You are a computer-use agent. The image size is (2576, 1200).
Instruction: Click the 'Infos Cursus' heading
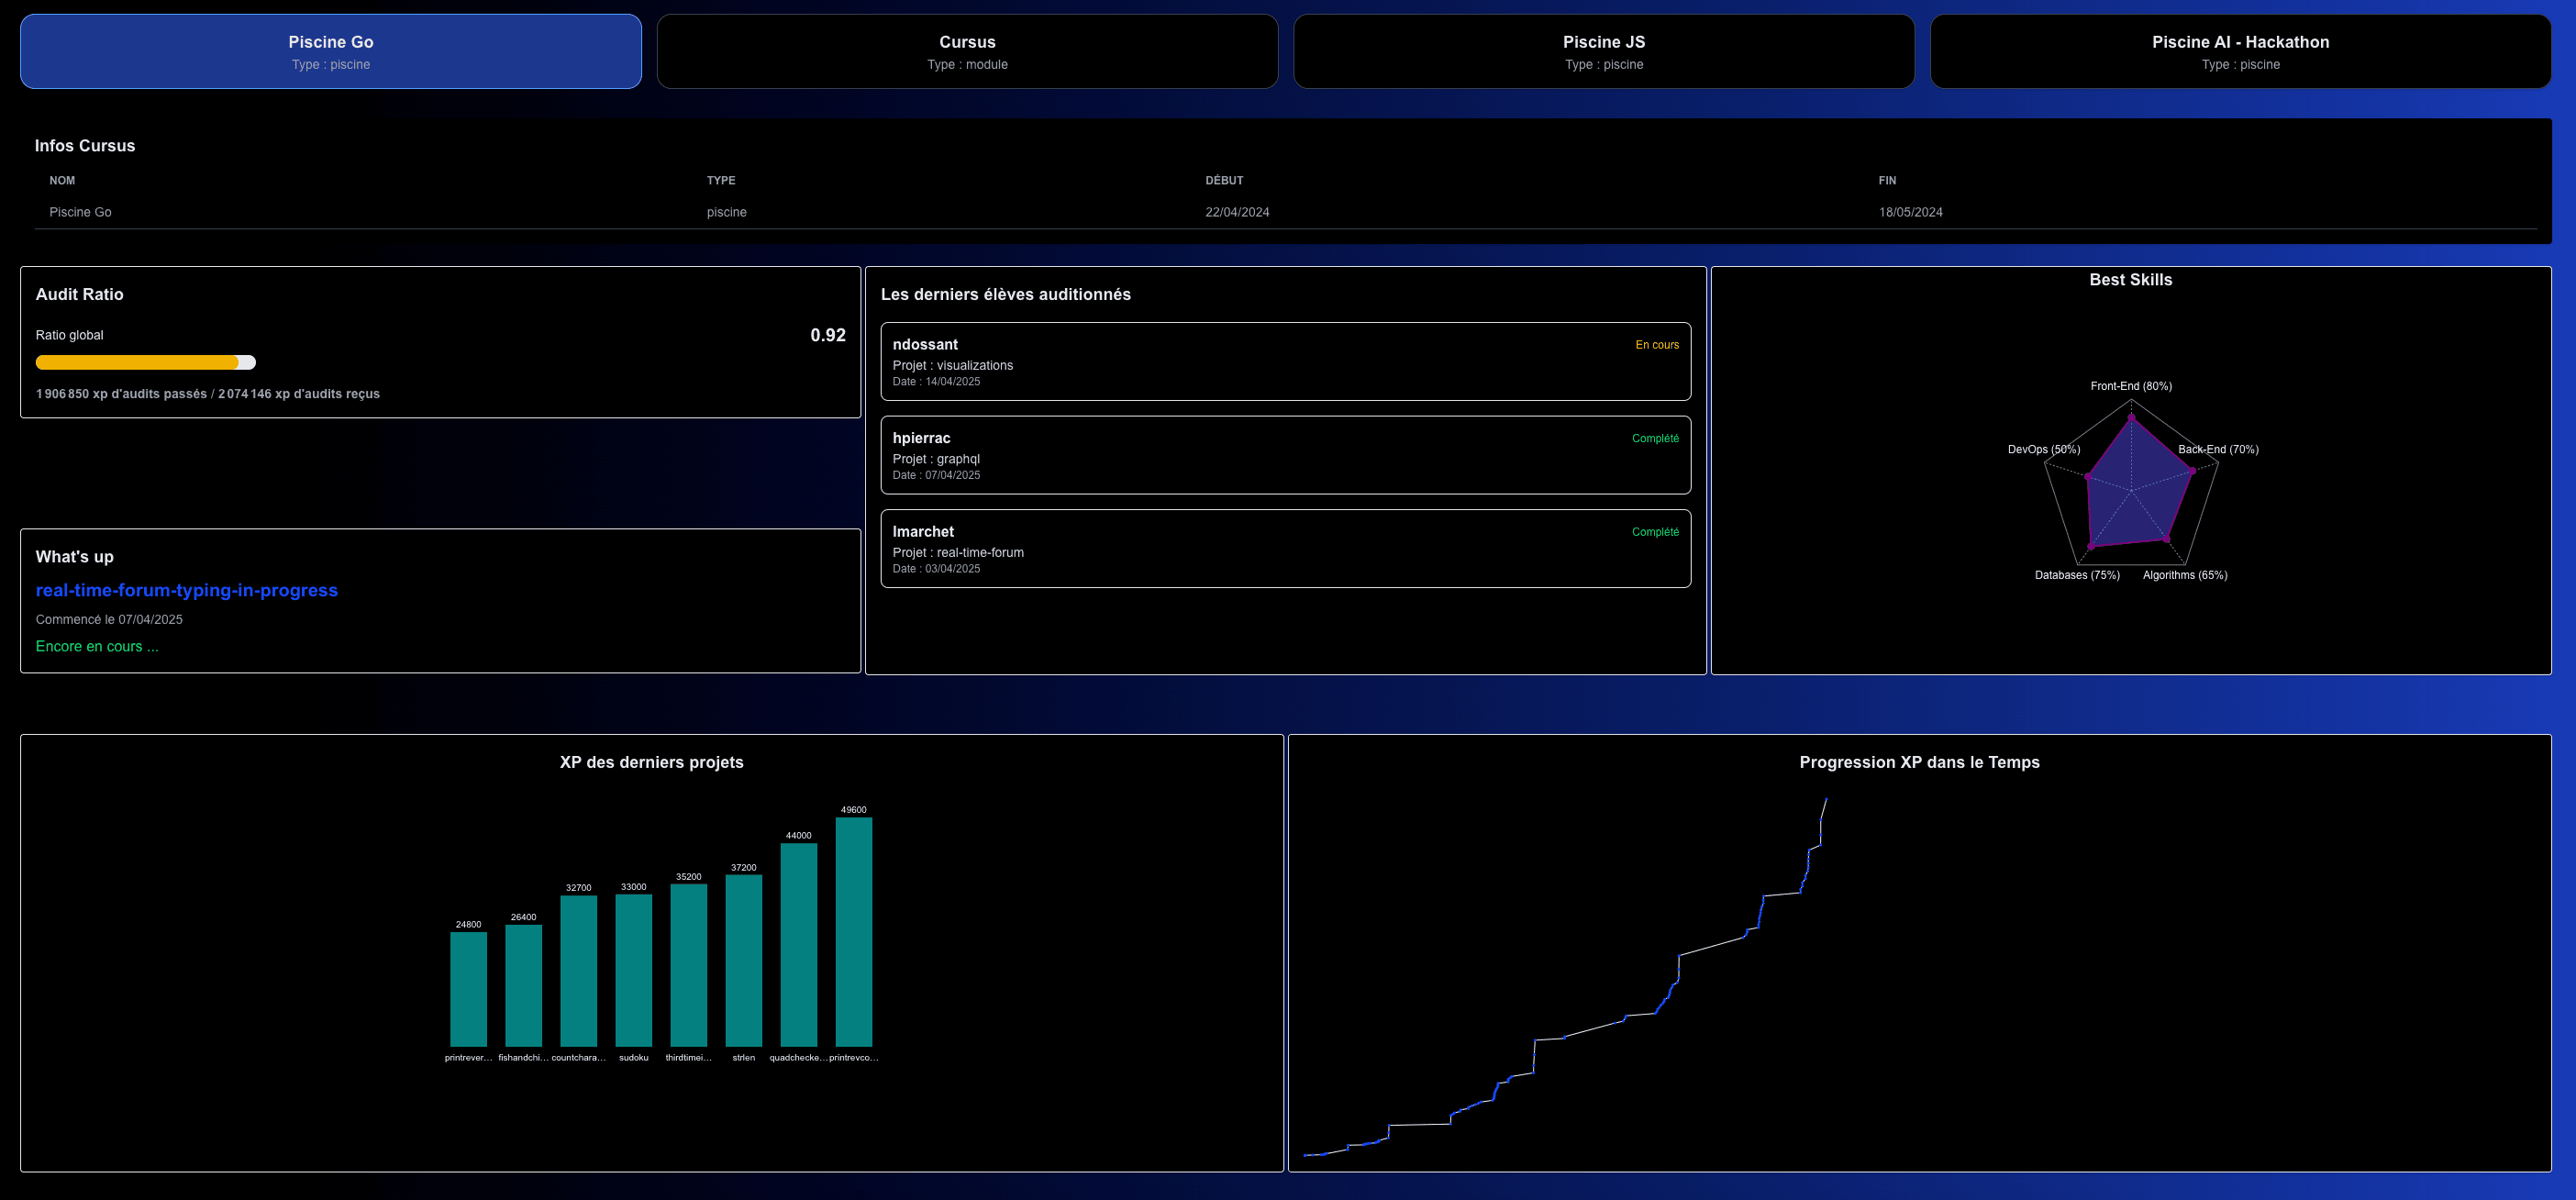pyautogui.click(x=85, y=146)
